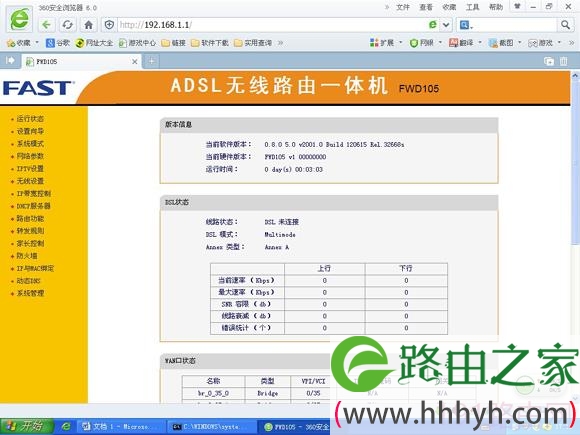Open the Windows 开始 Start button
This screenshot has height=435, width=580.
[27, 426]
